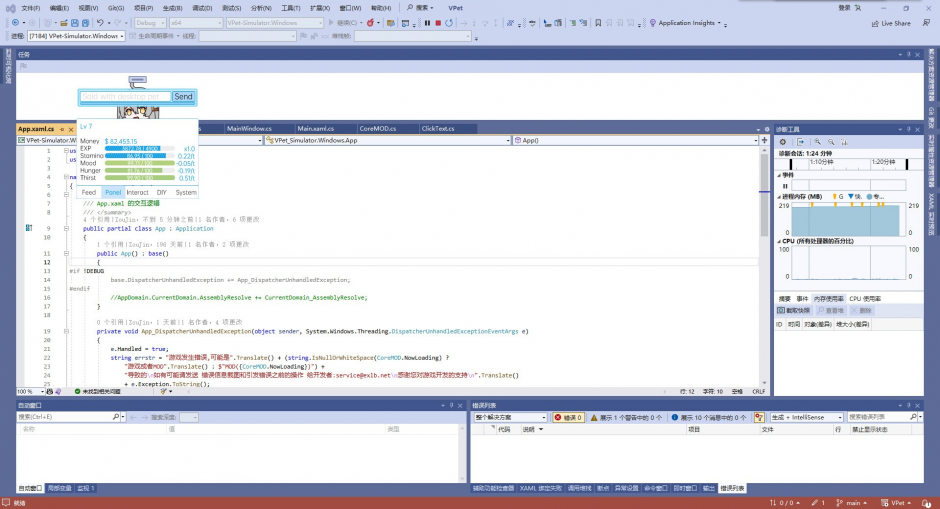Image resolution: width=940 pixels, height=509 pixels.
Task: Toggle the errors filter button in Error List
Action: (x=570, y=417)
